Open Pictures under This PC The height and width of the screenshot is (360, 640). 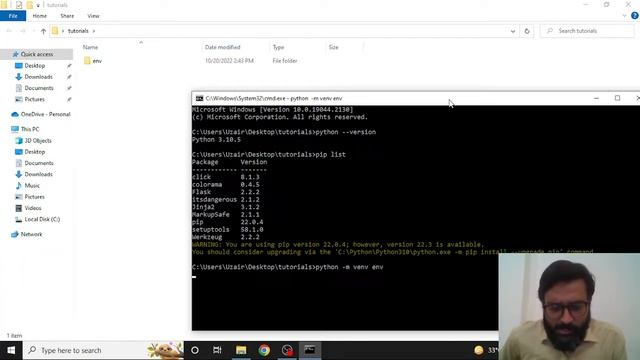34,197
